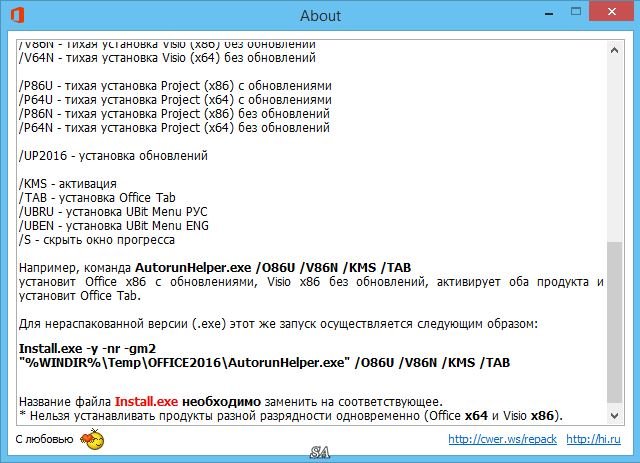Click the red Install.exe text
This screenshot has height=463, width=640.
pyautogui.click(x=147, y=402)
